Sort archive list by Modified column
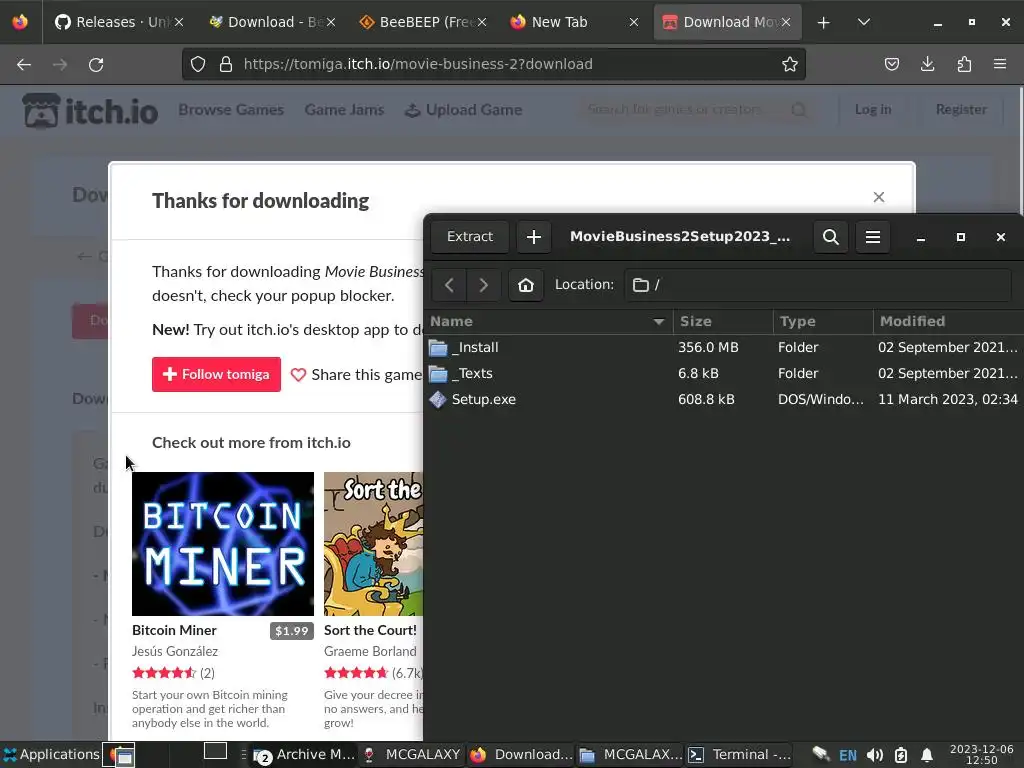 pos(948,321)
